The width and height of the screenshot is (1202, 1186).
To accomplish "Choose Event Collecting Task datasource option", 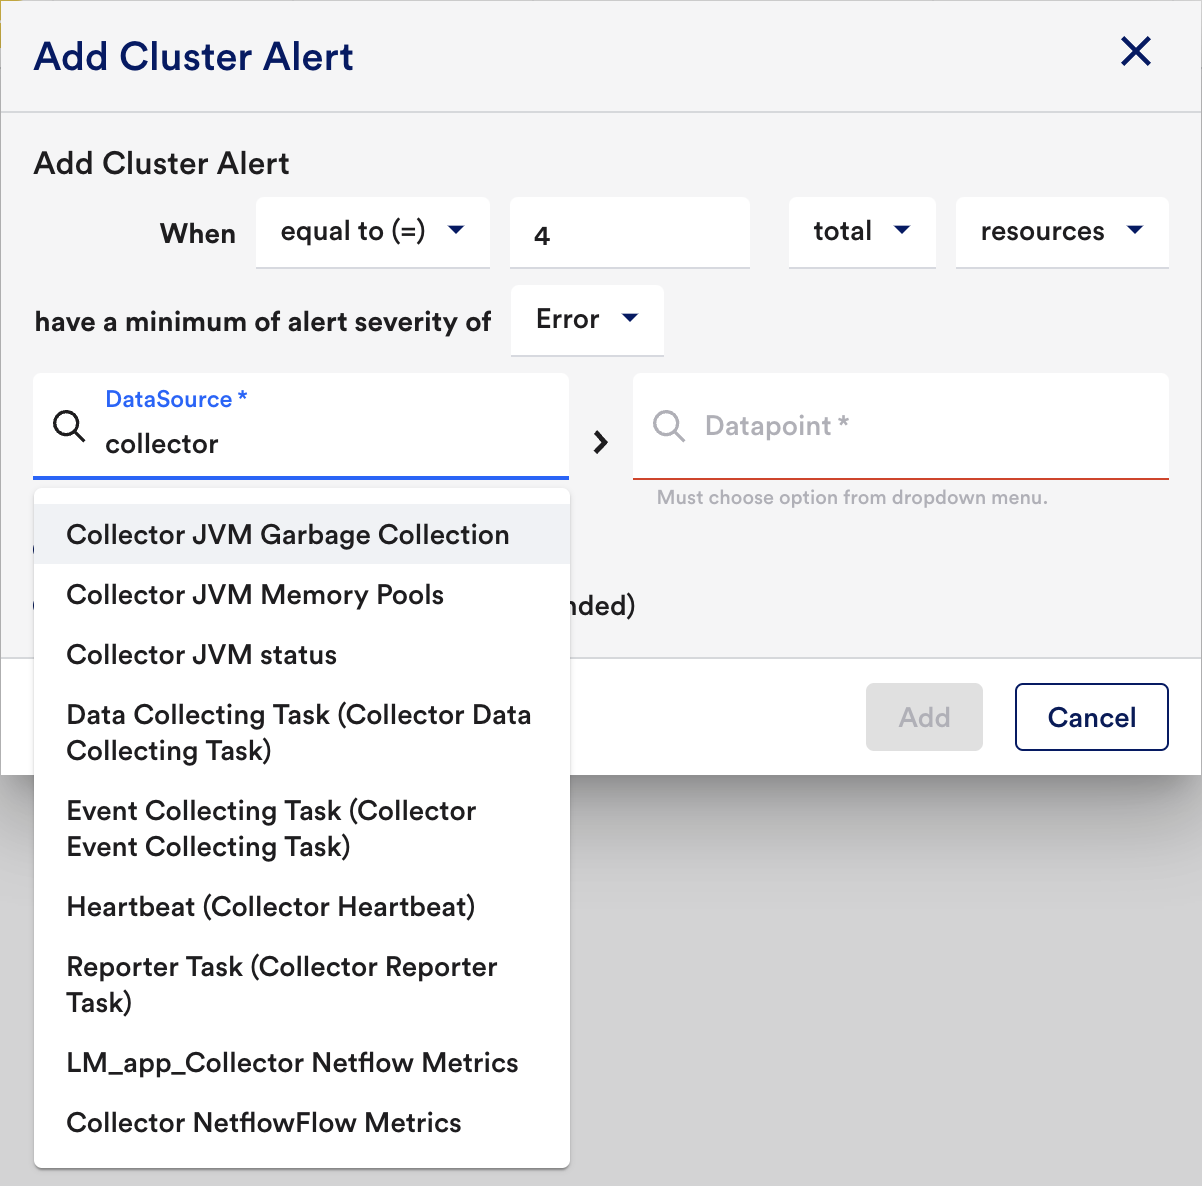I will point(271,828).
